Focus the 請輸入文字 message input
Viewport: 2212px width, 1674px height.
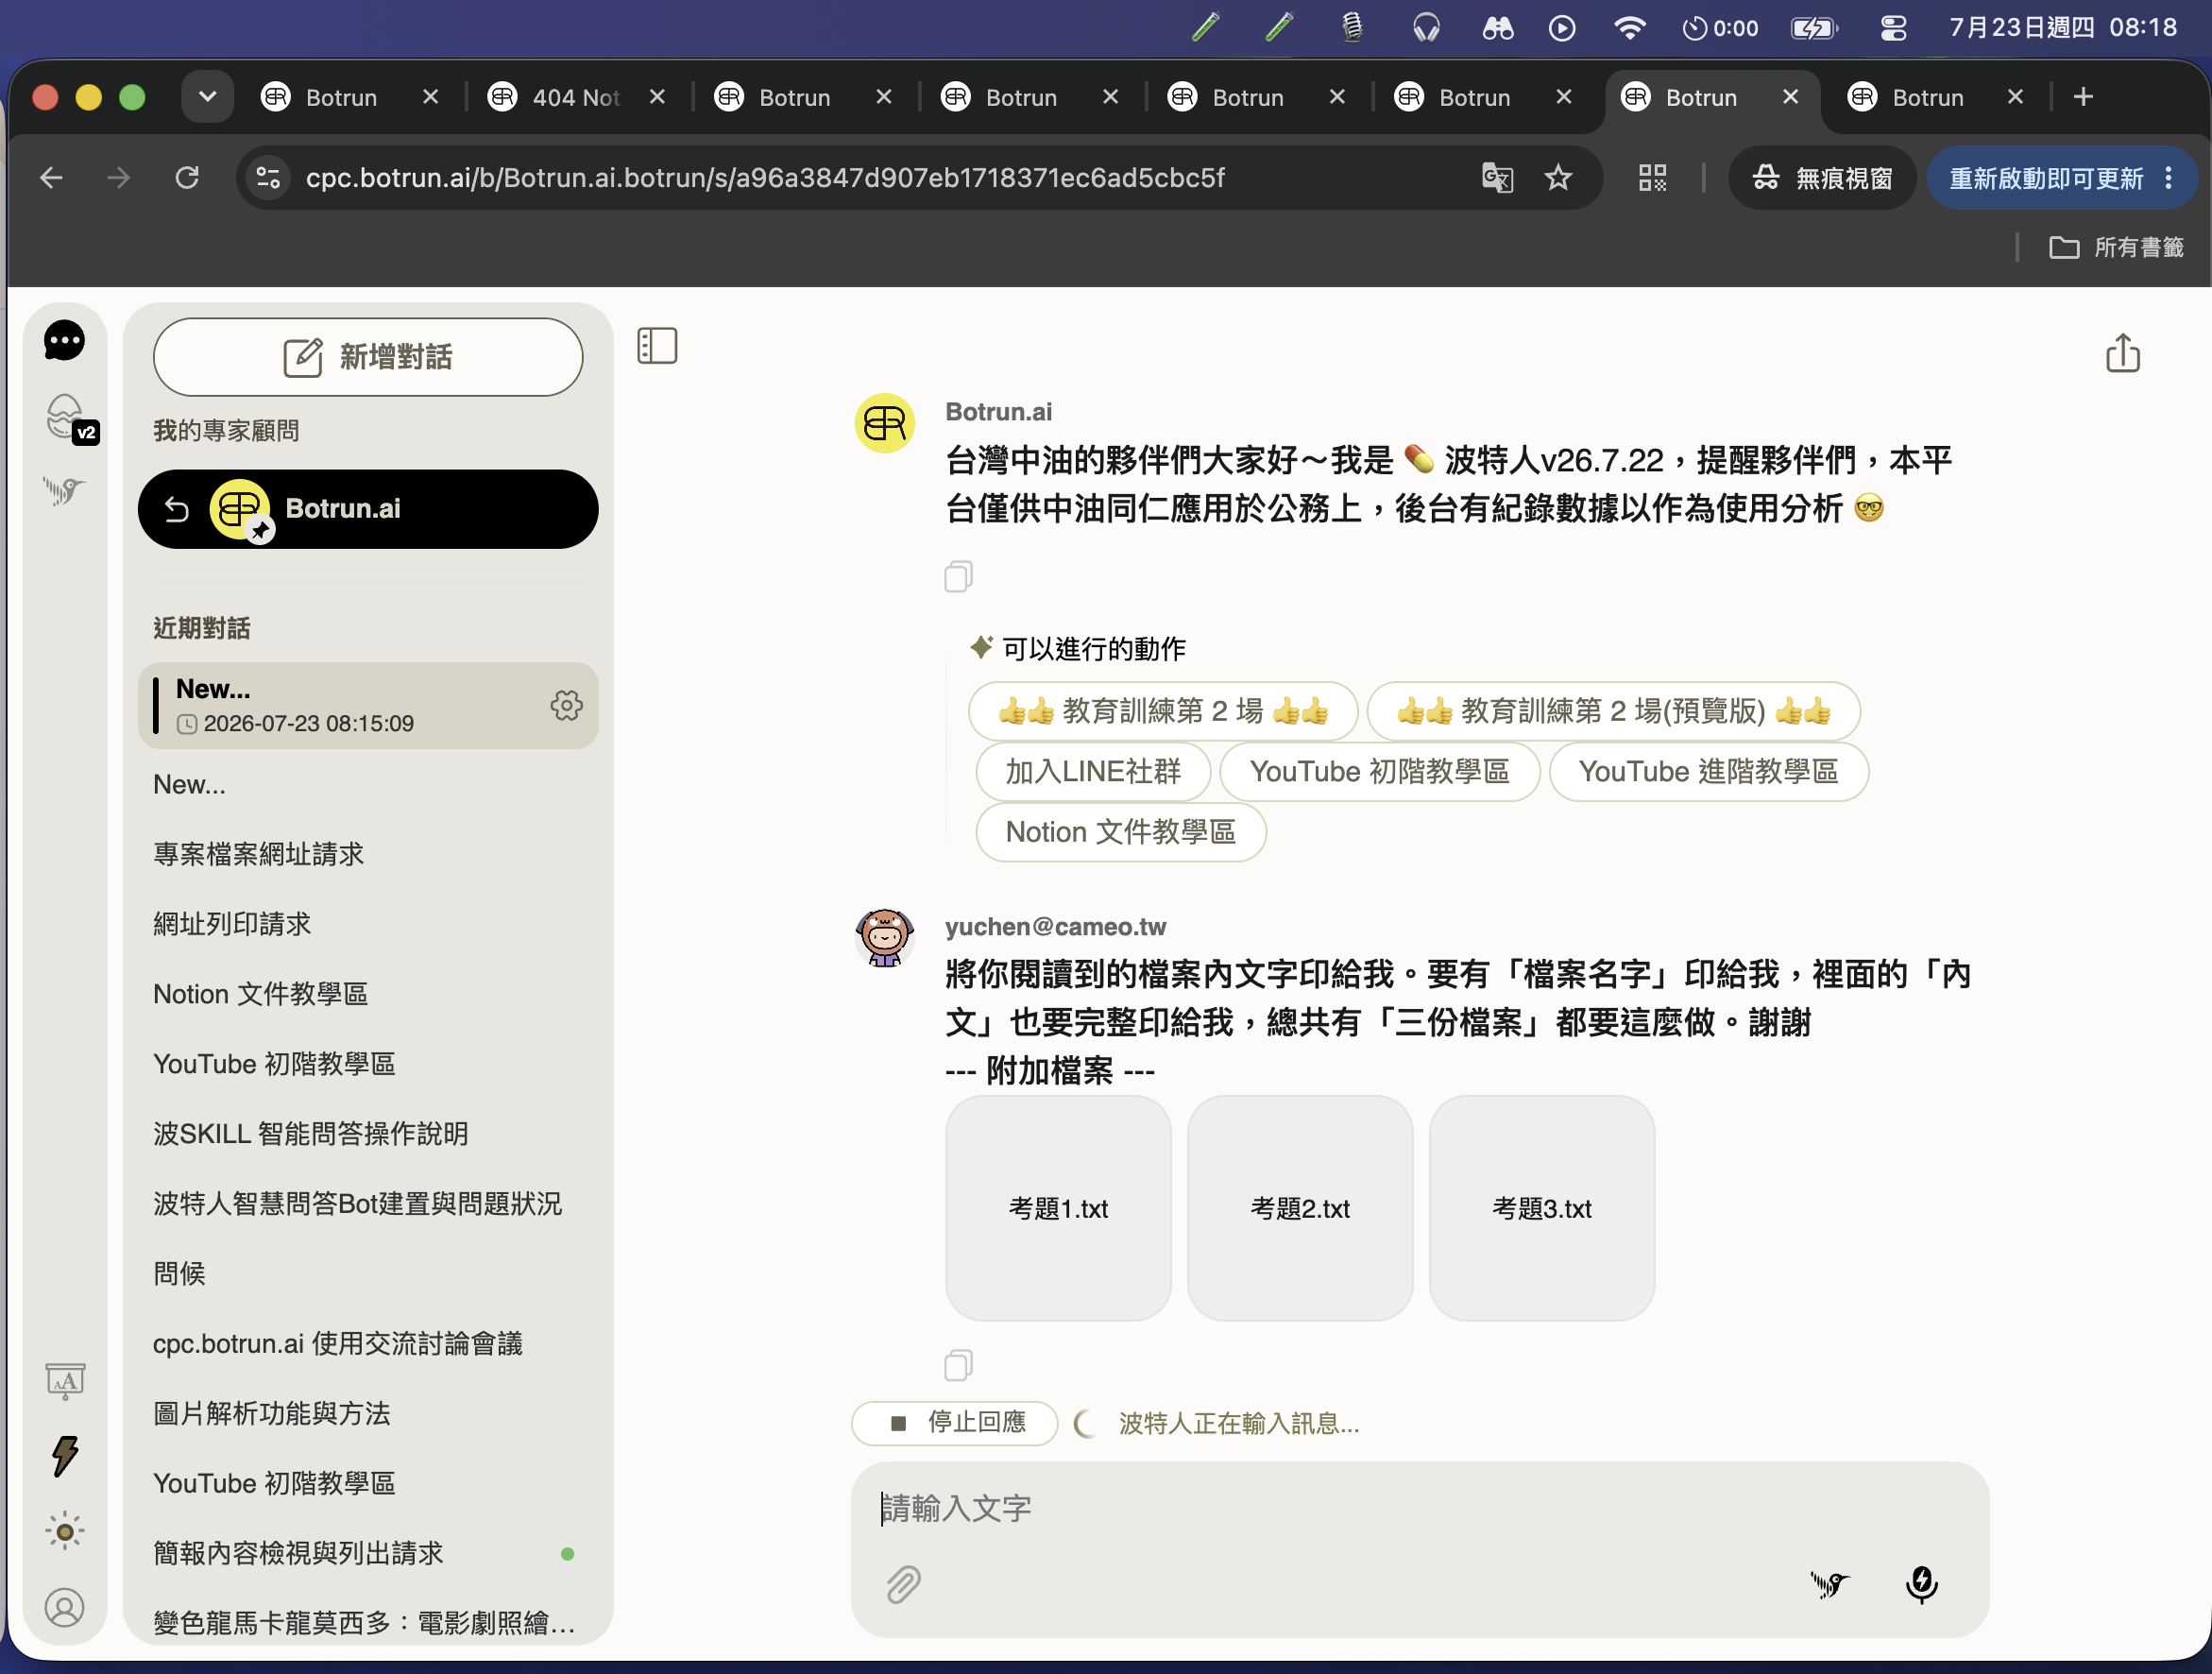tap(1418, 1508)
